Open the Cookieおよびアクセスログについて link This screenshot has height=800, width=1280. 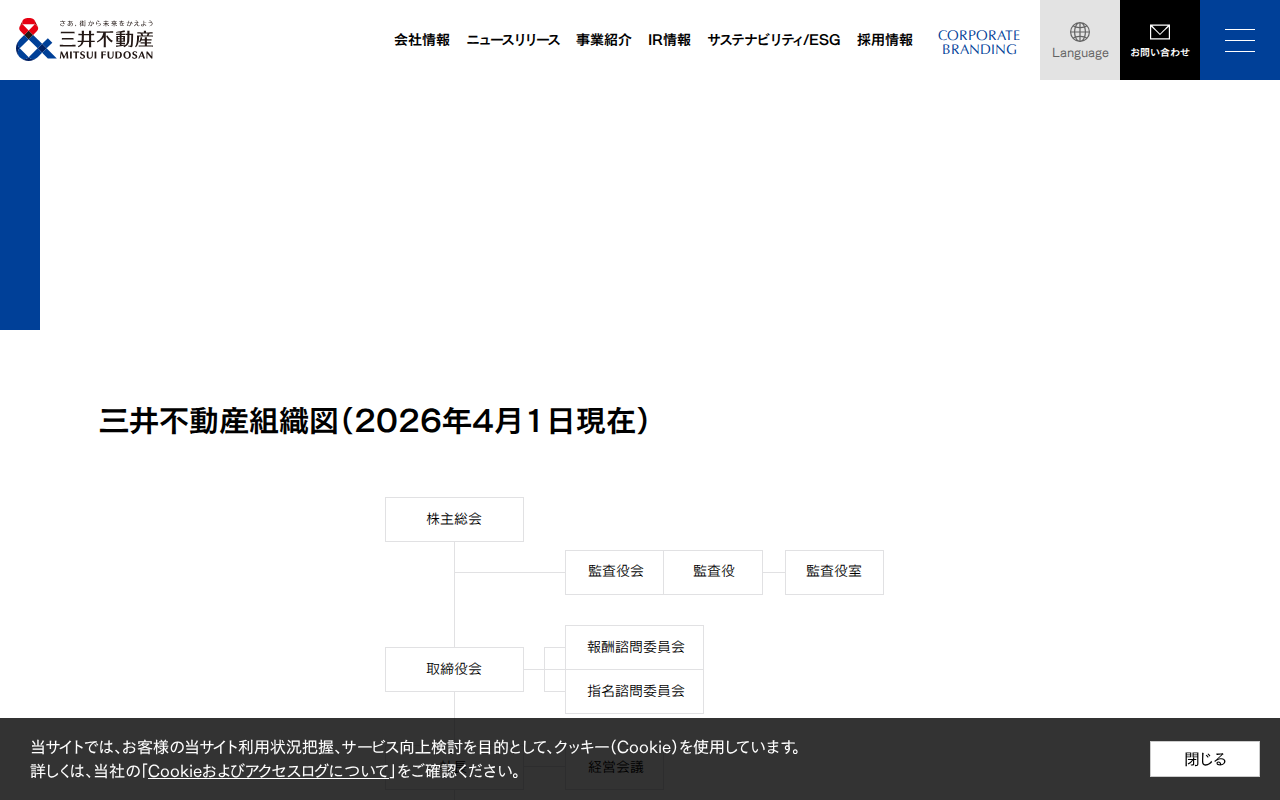pos(269,771)
